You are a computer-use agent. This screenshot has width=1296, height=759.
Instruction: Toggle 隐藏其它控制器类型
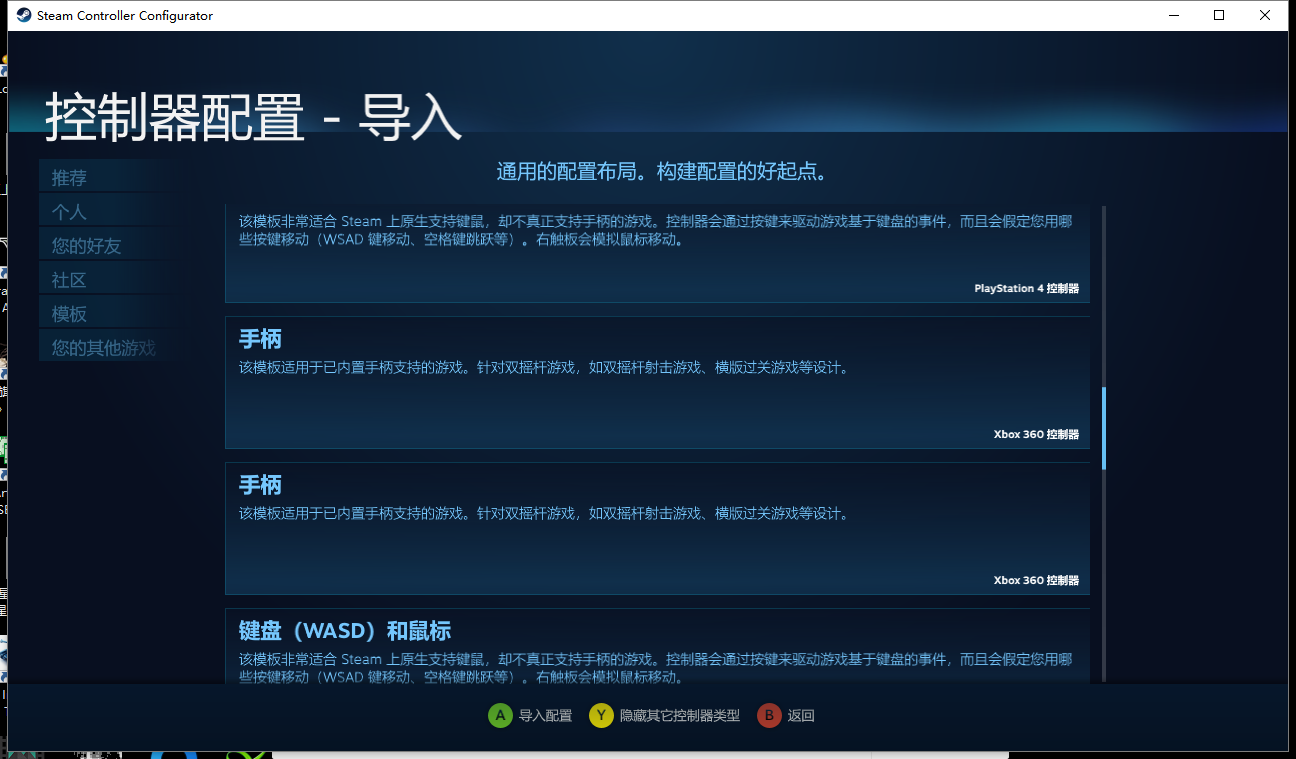click(664, 715)
